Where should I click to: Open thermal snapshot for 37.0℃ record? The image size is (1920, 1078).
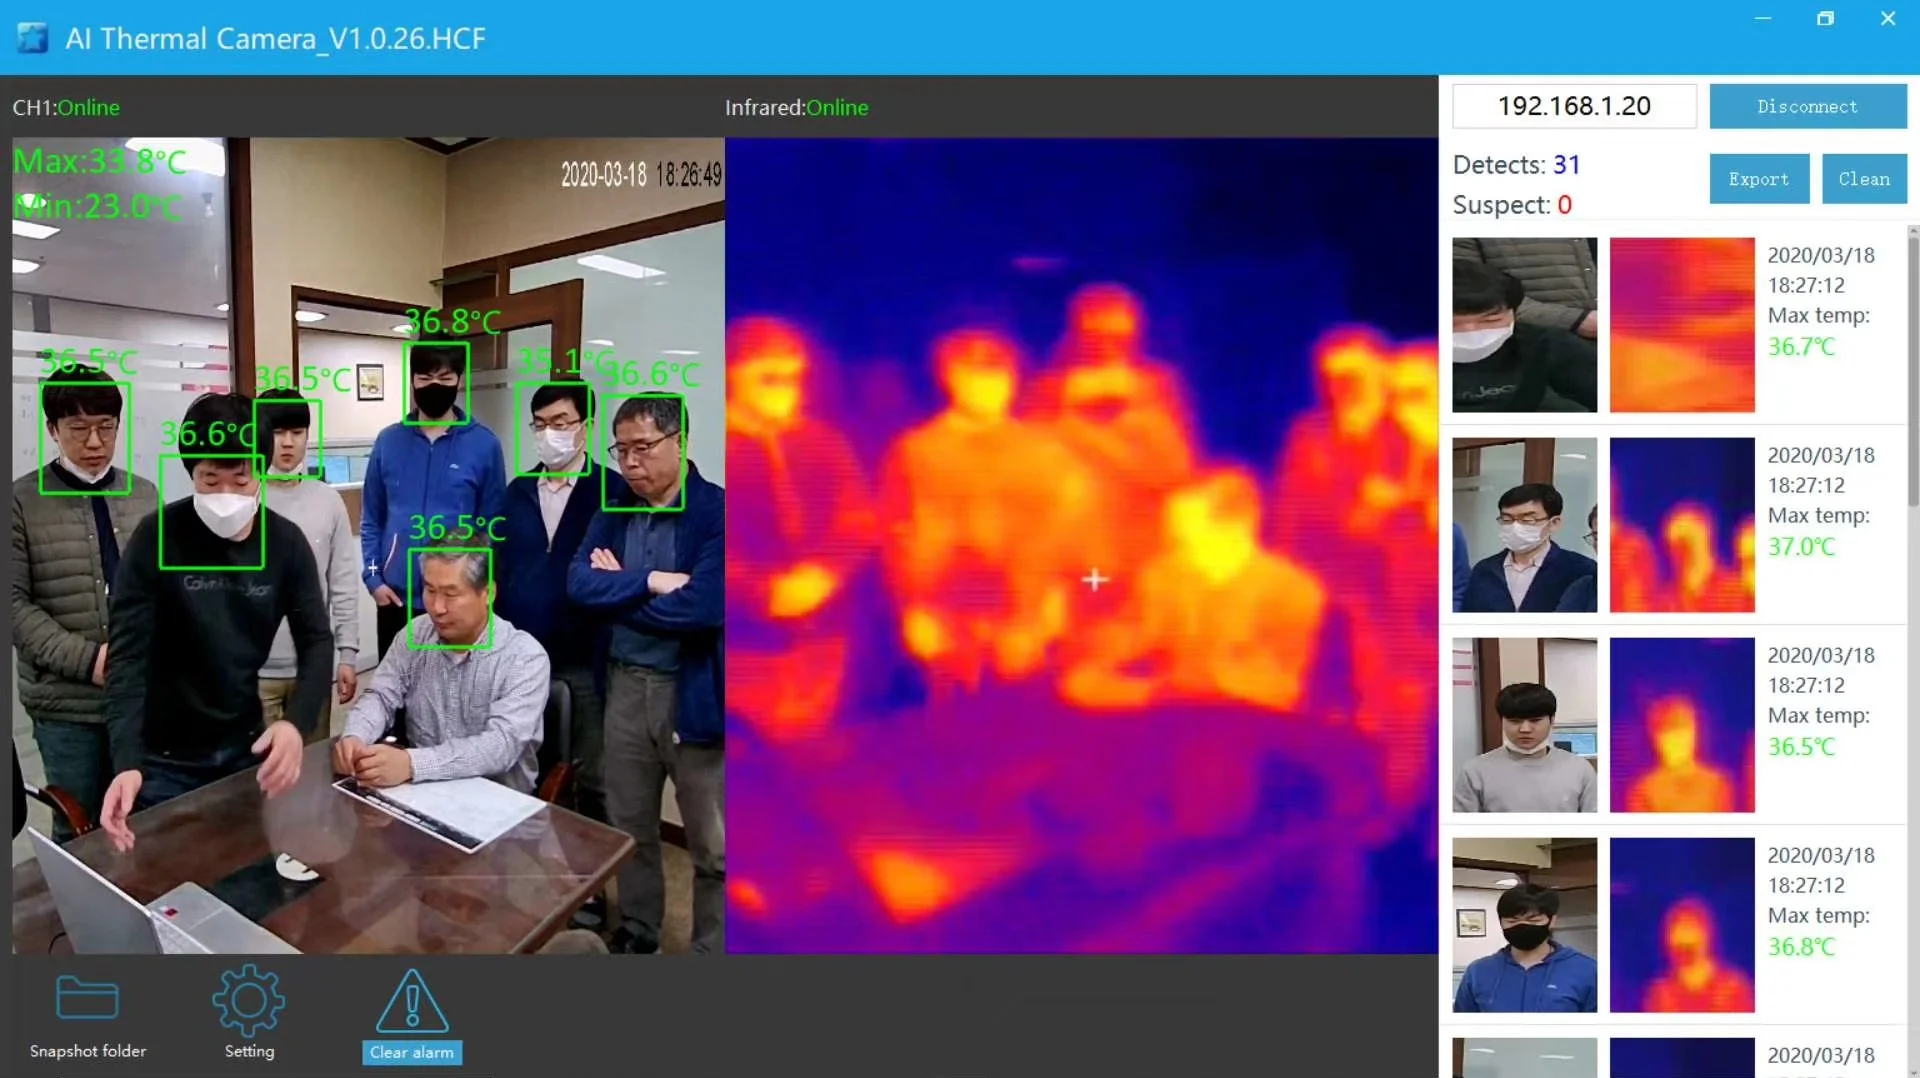tap(1682, 525)
